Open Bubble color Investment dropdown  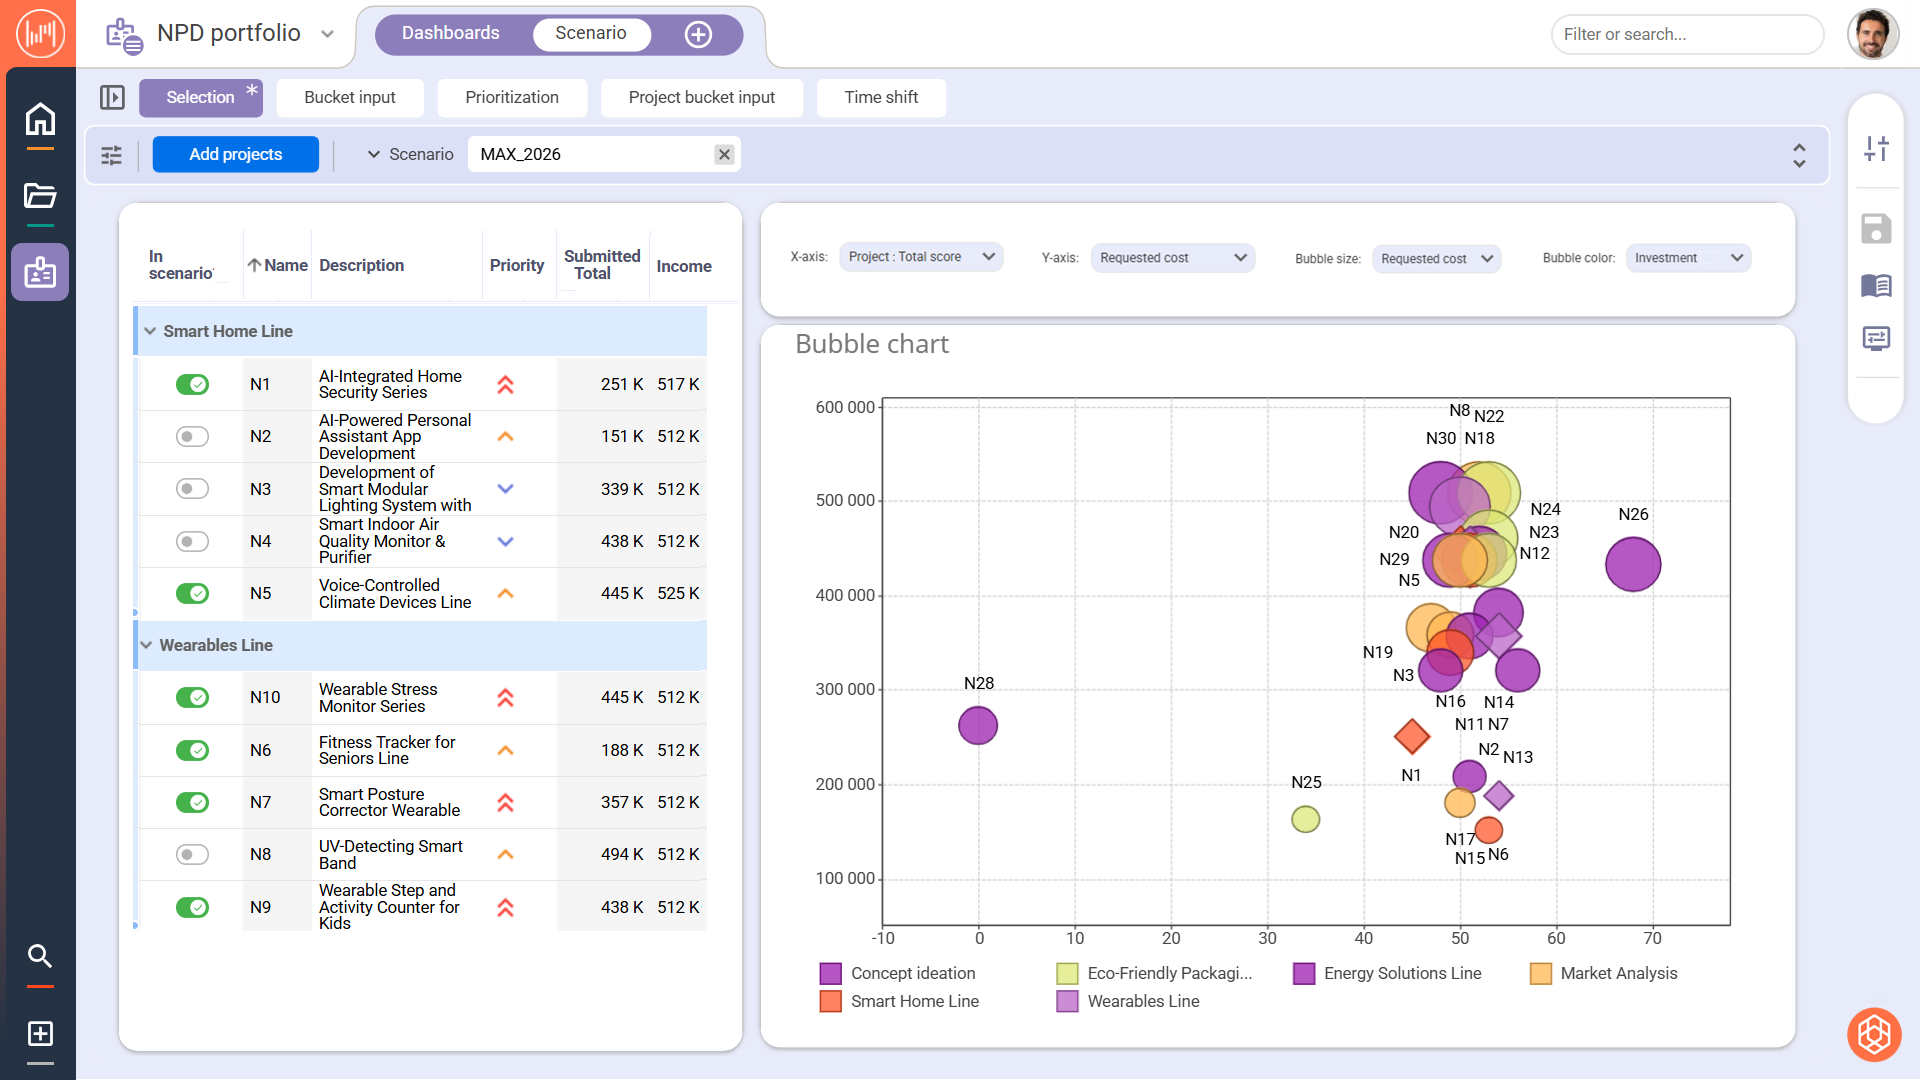(x=1688, y=258)
